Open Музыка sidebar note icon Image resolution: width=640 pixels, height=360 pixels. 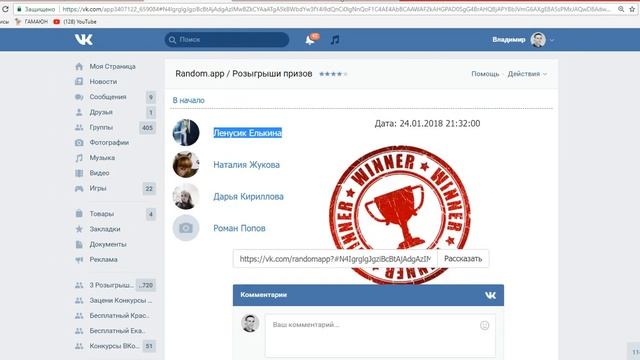[79, 158]
